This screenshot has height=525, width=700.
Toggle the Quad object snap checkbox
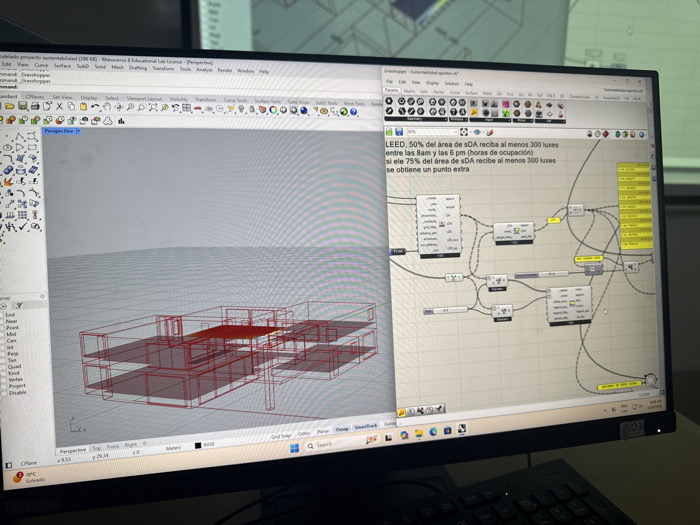3,367
